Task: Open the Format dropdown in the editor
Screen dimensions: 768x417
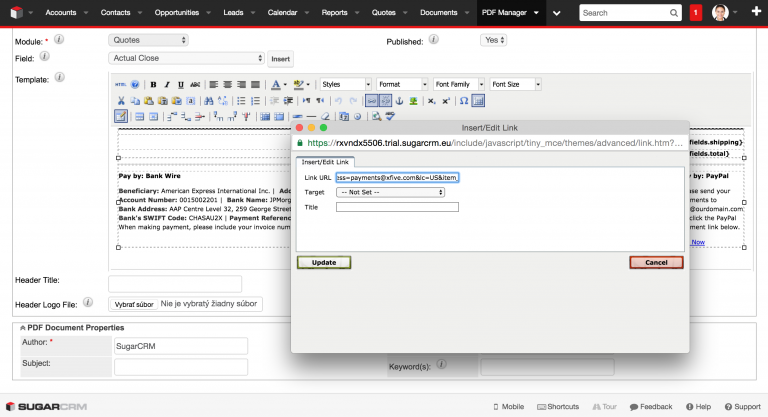Action: [402, 84]
